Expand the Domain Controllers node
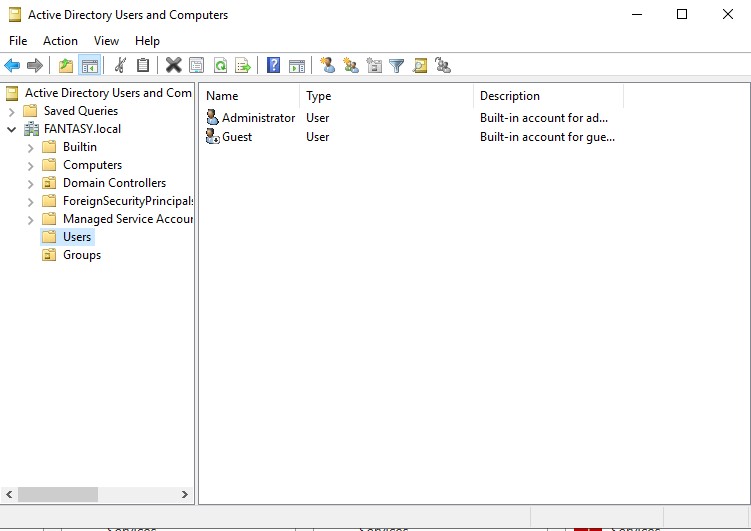 pyautogui.click(x=31, y=183)
